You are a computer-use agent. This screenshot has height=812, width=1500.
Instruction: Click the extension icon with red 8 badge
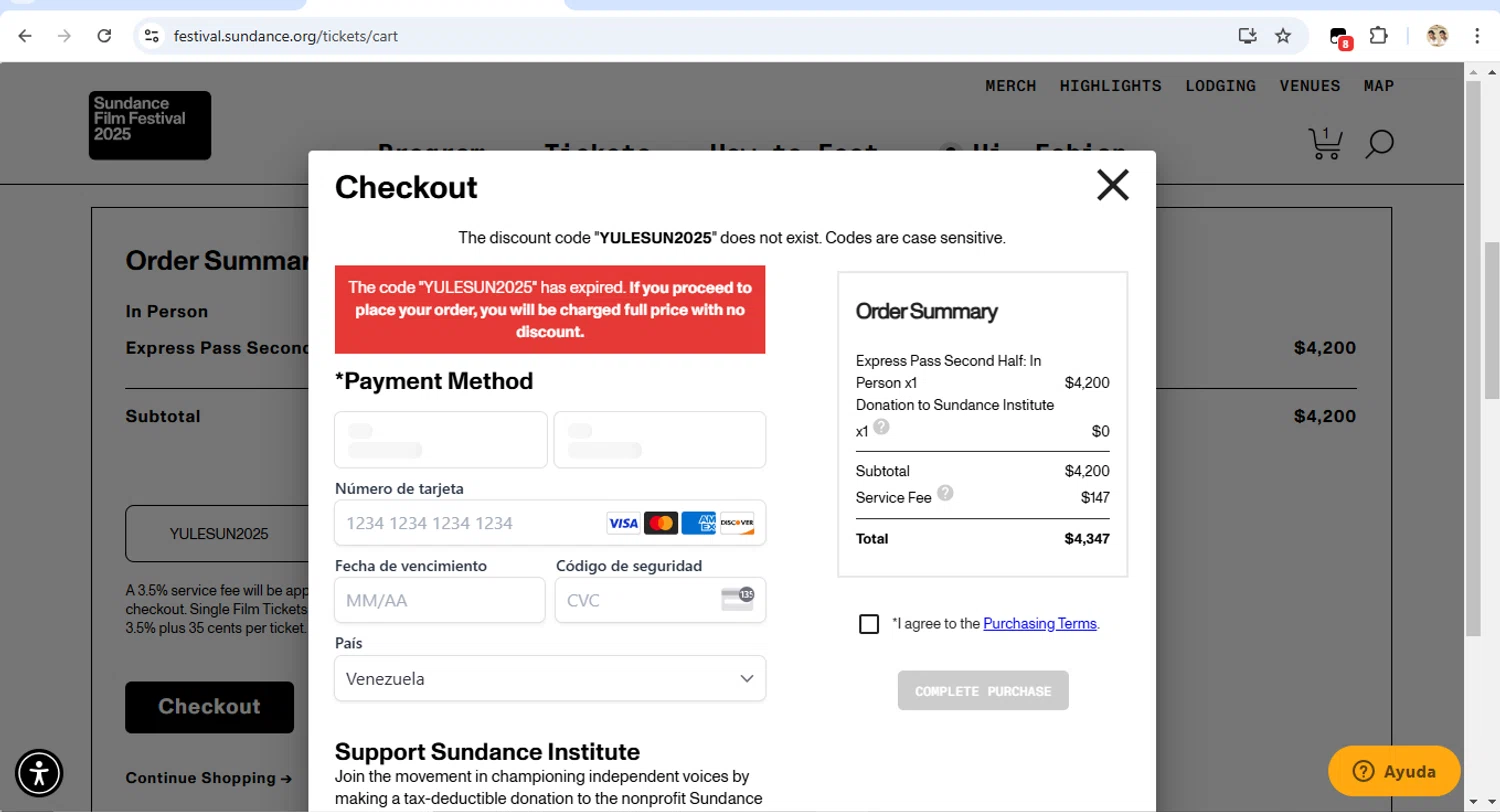(x=1340, y=37)
